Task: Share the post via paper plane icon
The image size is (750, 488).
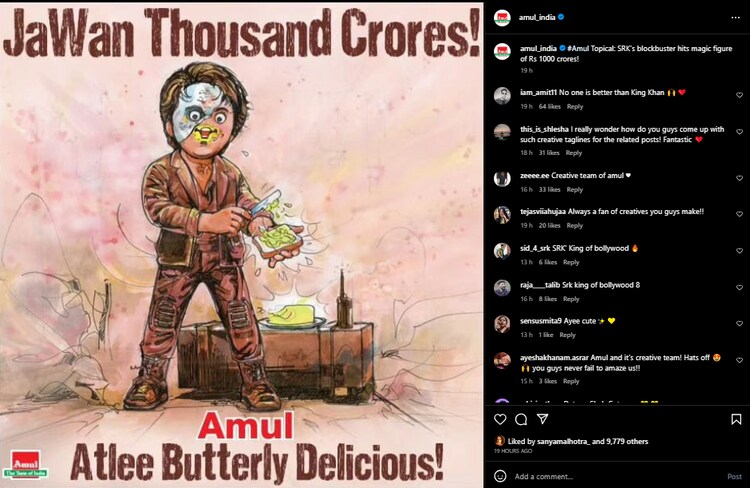Action: click(542, 417)
